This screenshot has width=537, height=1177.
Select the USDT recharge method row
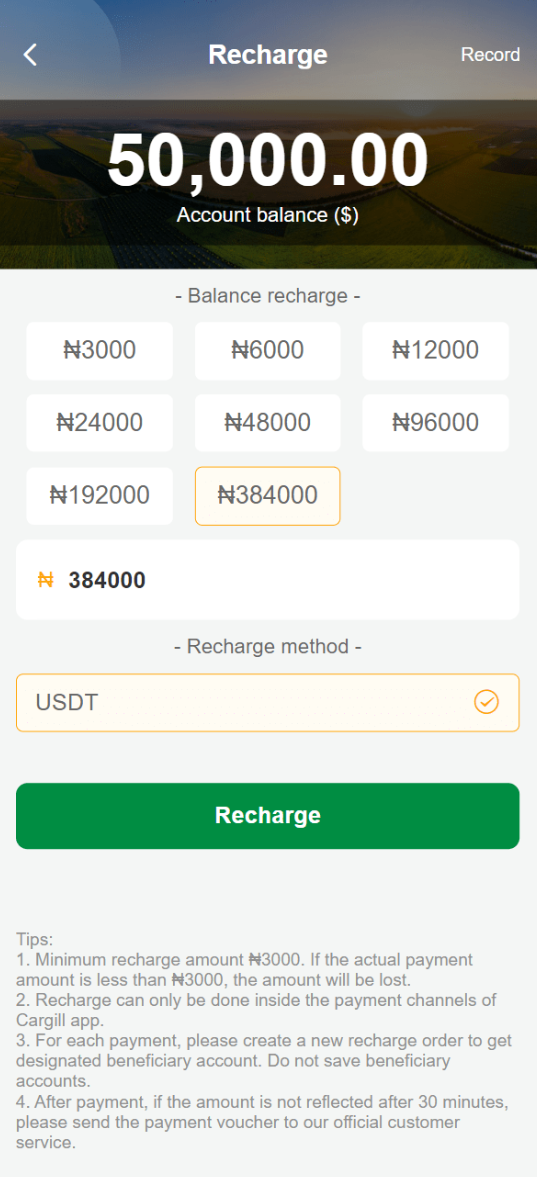pos(267,703)
